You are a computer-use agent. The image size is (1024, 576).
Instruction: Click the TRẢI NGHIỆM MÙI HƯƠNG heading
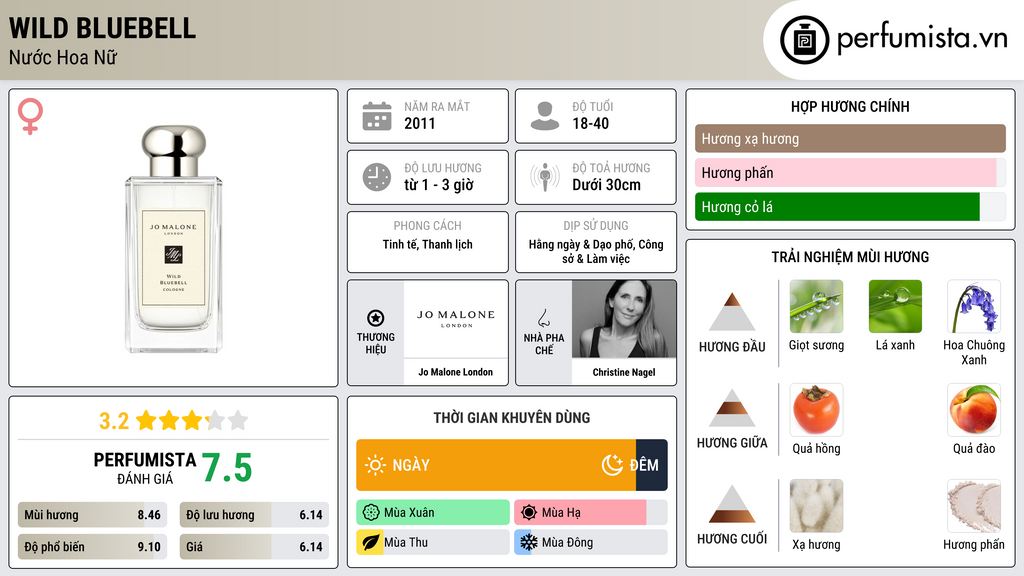[850, 257]
